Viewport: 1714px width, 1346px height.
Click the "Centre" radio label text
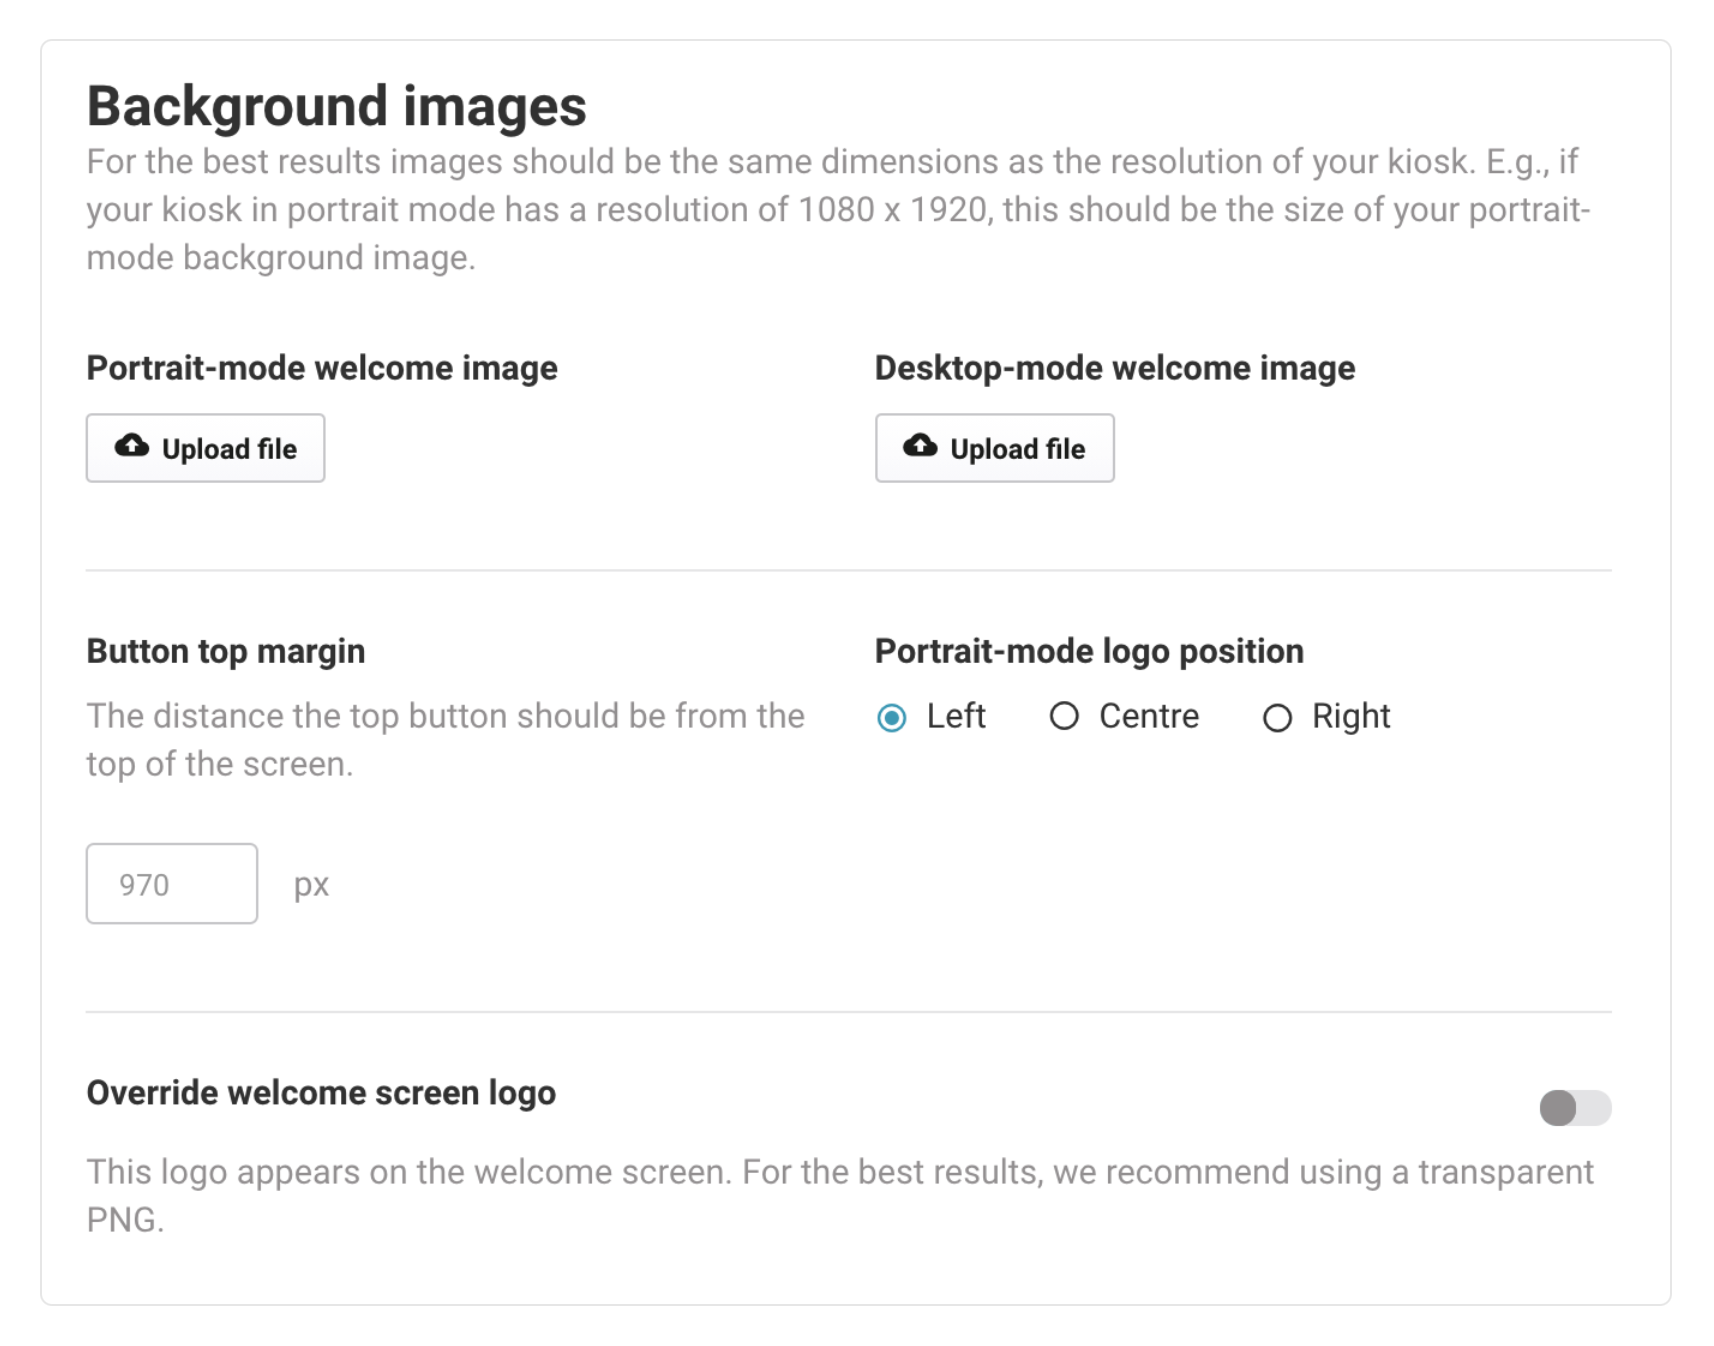click(1149, 716)
